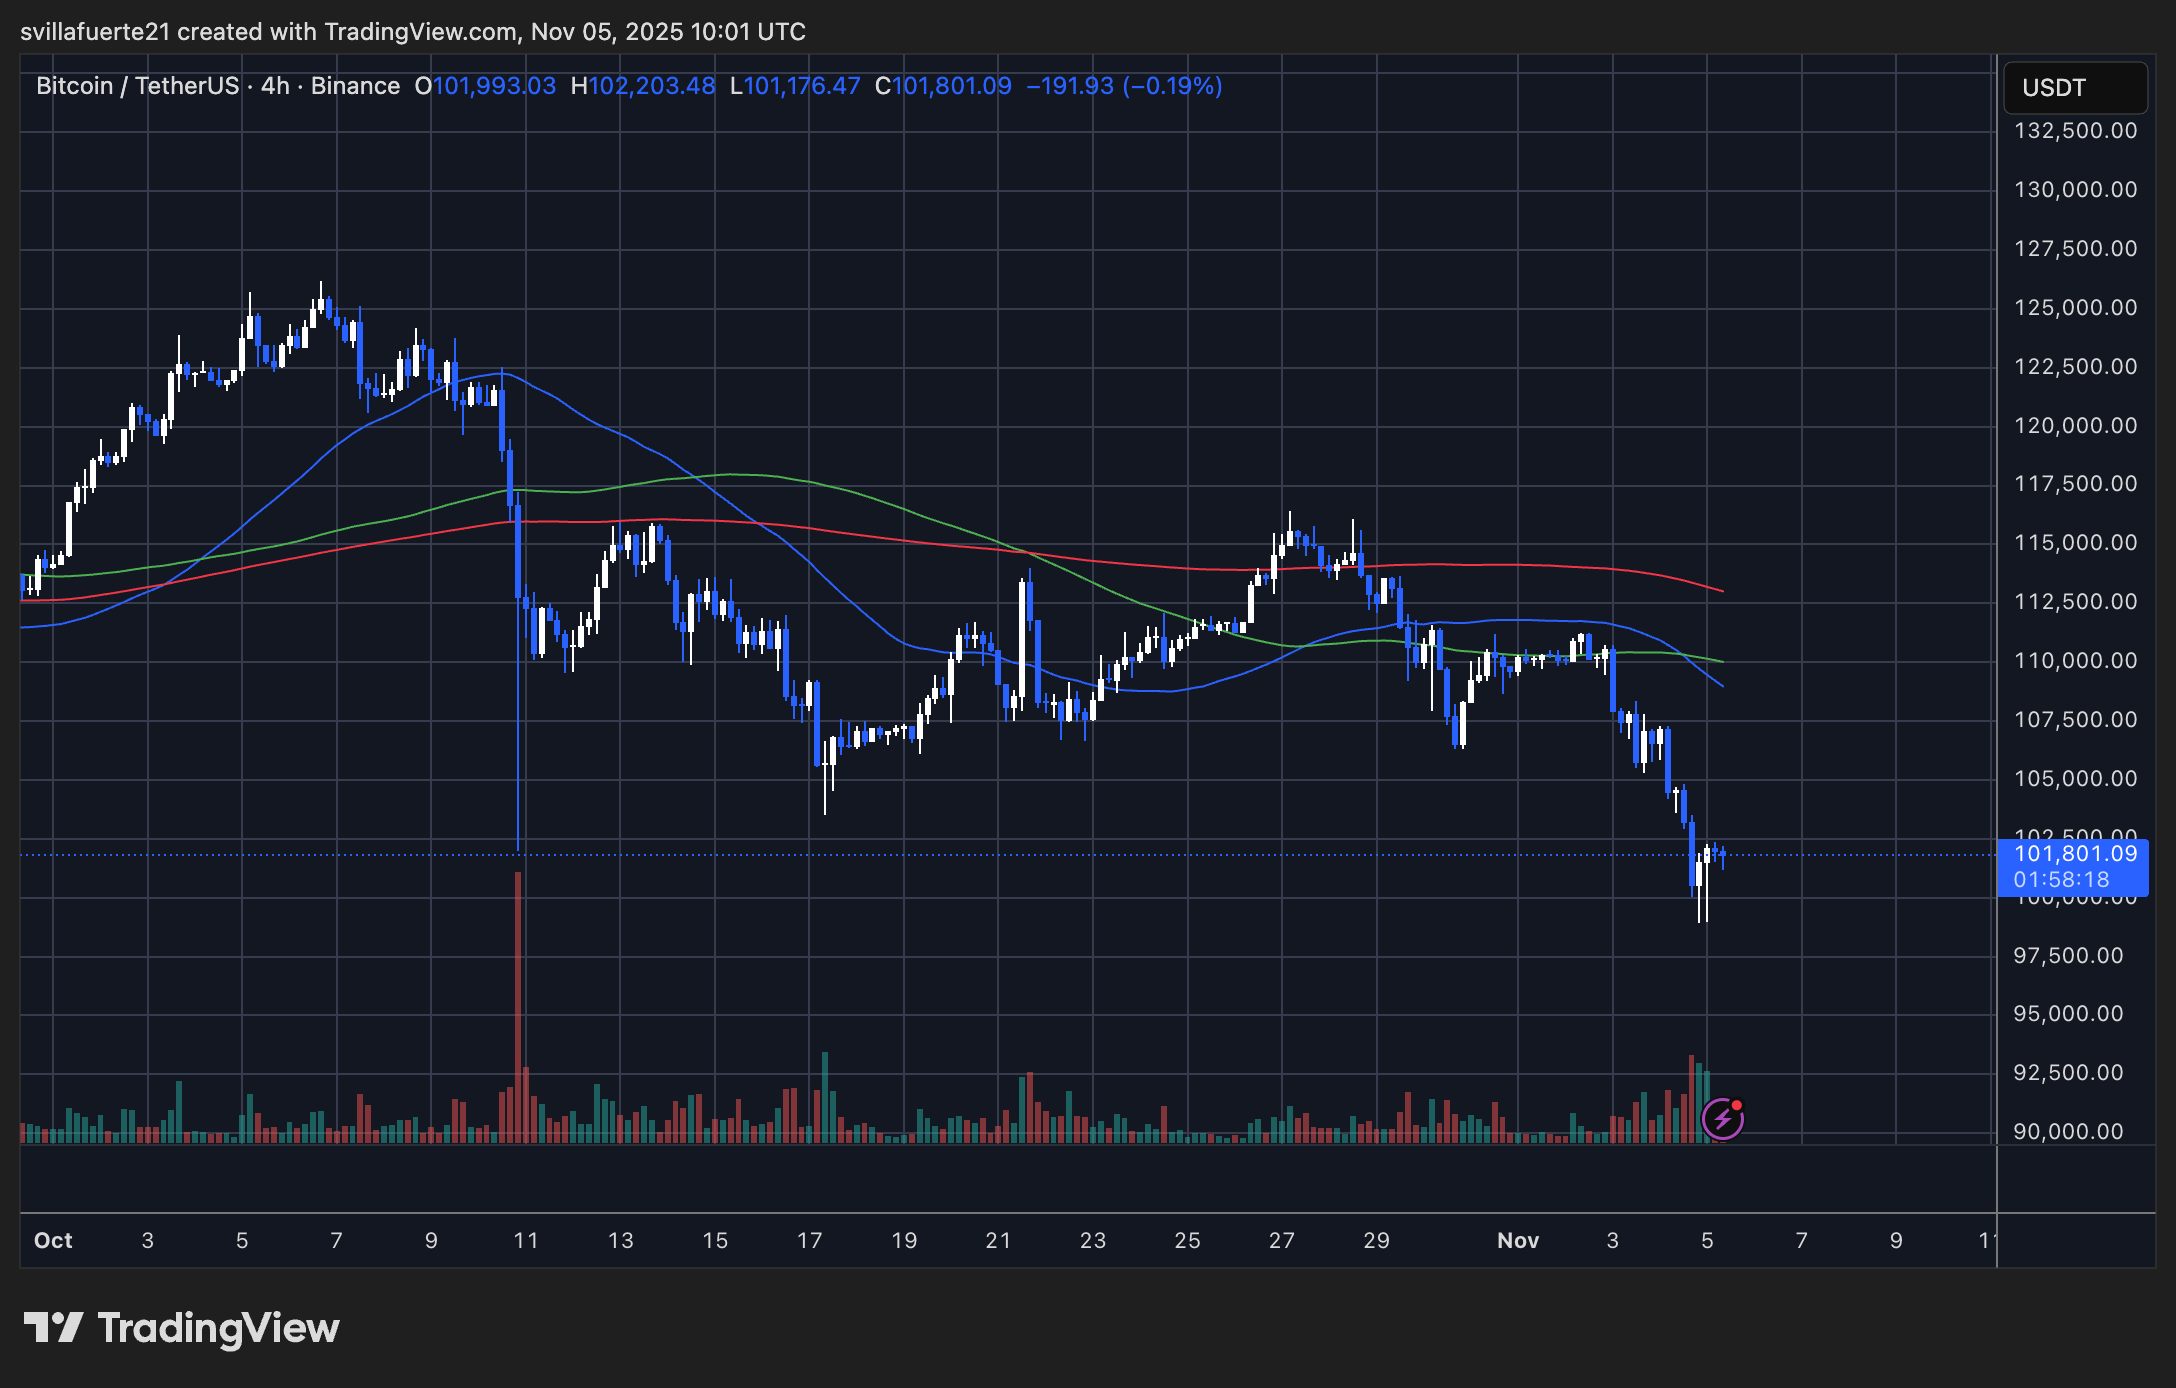The height and width of the screenshot is (1388, 2176).
Task: Click the tall red volume spike bar
Action: coord(518,1000)
